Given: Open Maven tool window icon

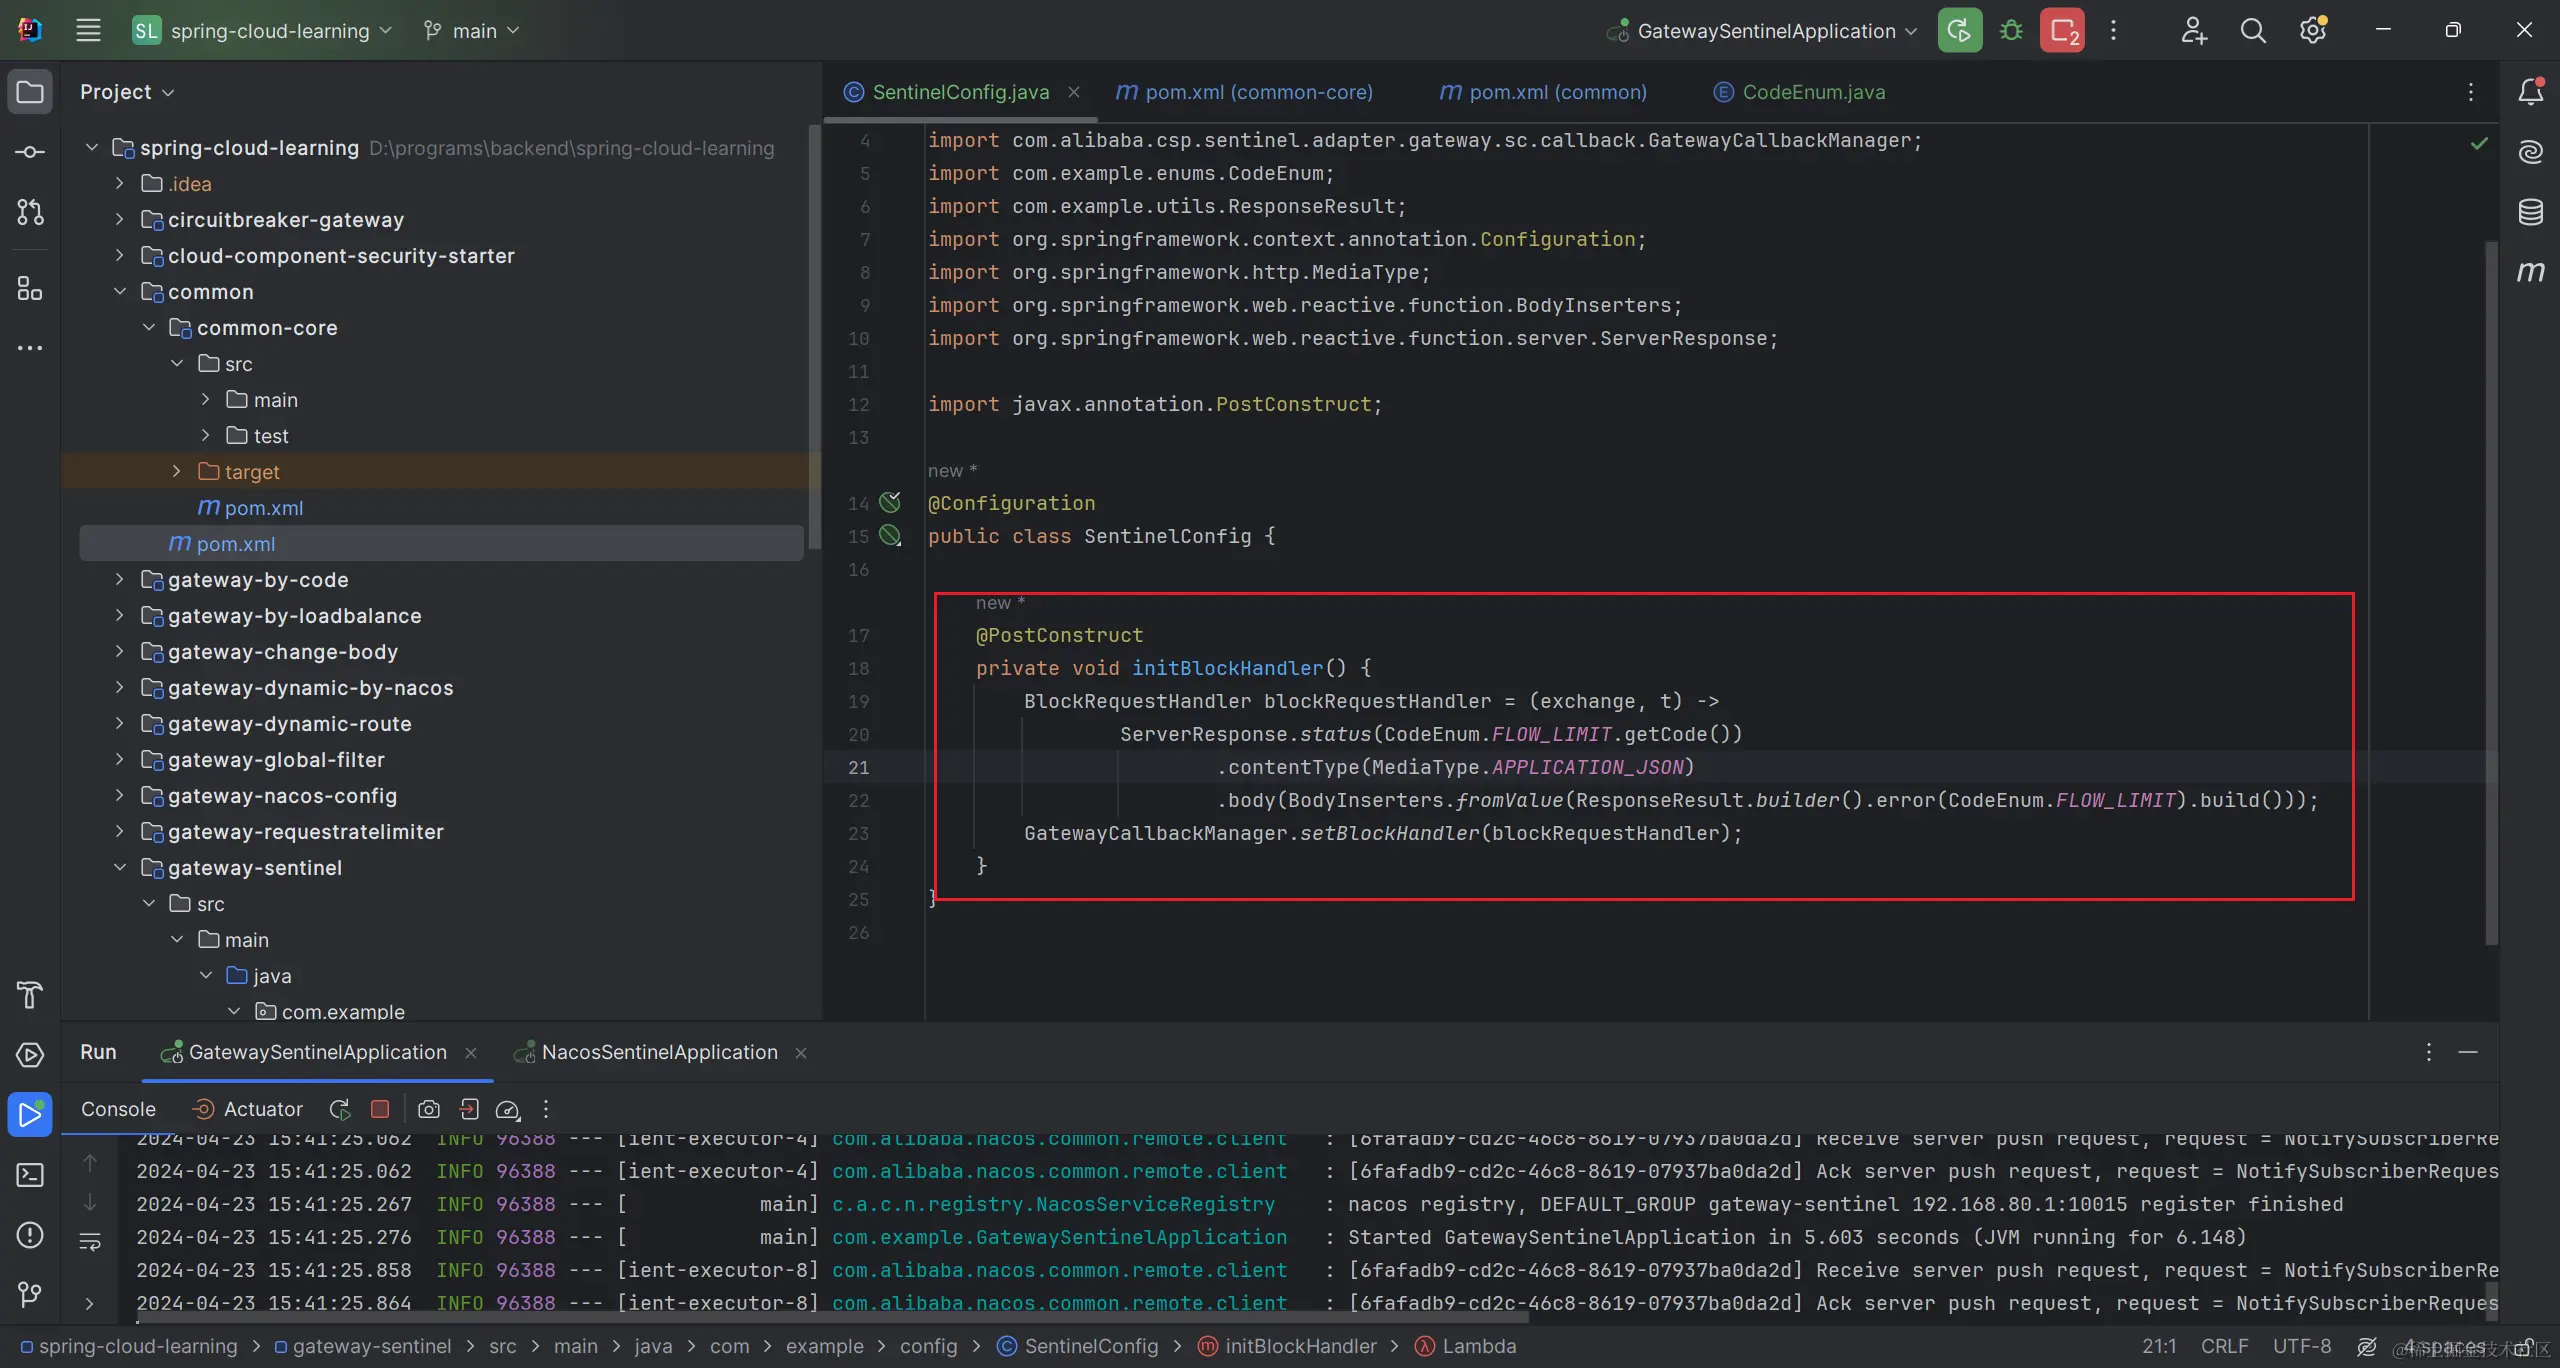Looking at the screenshot, I should [2530, 272].
